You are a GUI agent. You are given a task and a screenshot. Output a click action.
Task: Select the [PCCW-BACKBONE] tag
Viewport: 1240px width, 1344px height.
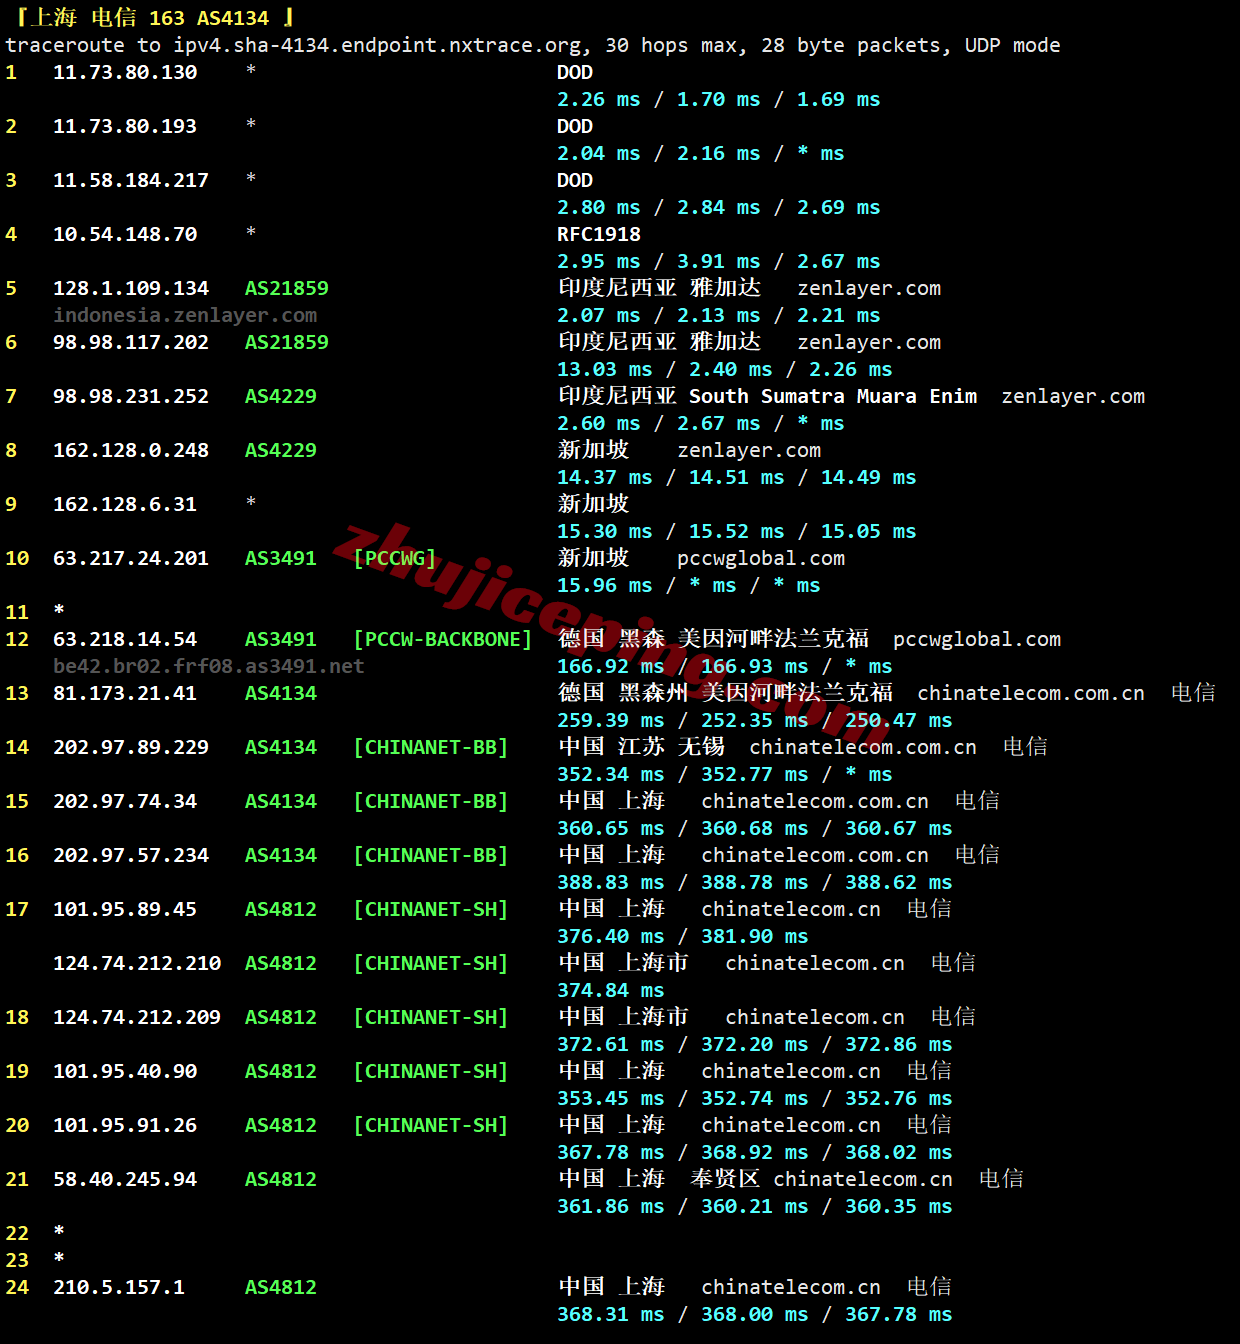point(443,639)
